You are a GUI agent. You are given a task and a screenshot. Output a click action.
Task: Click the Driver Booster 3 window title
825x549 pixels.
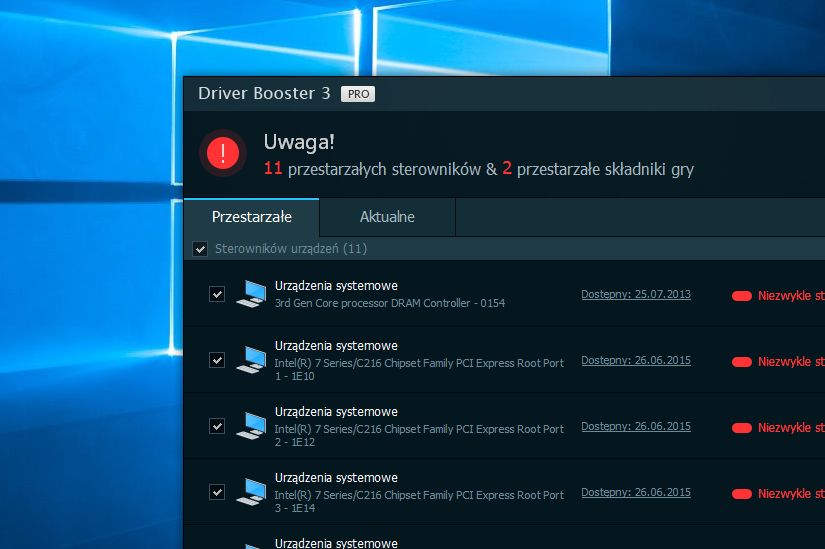264,93
